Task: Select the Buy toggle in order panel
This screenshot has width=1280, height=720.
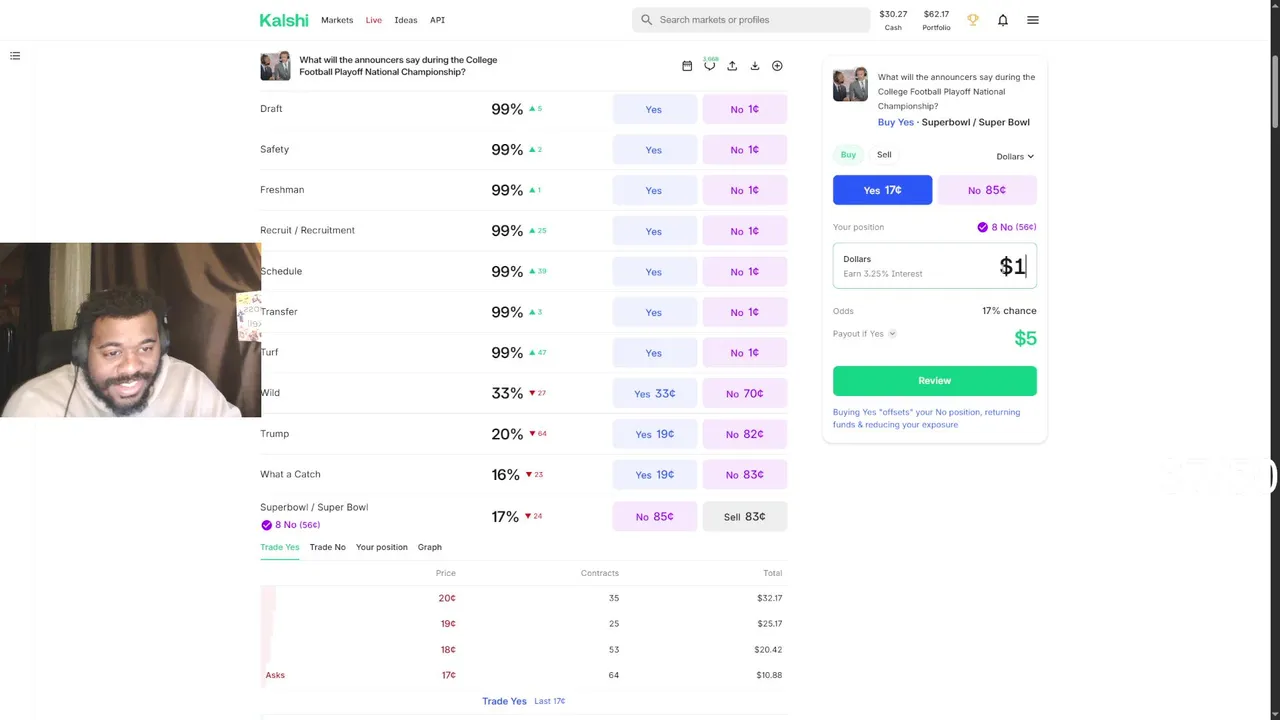Action: tap(848, 155)
